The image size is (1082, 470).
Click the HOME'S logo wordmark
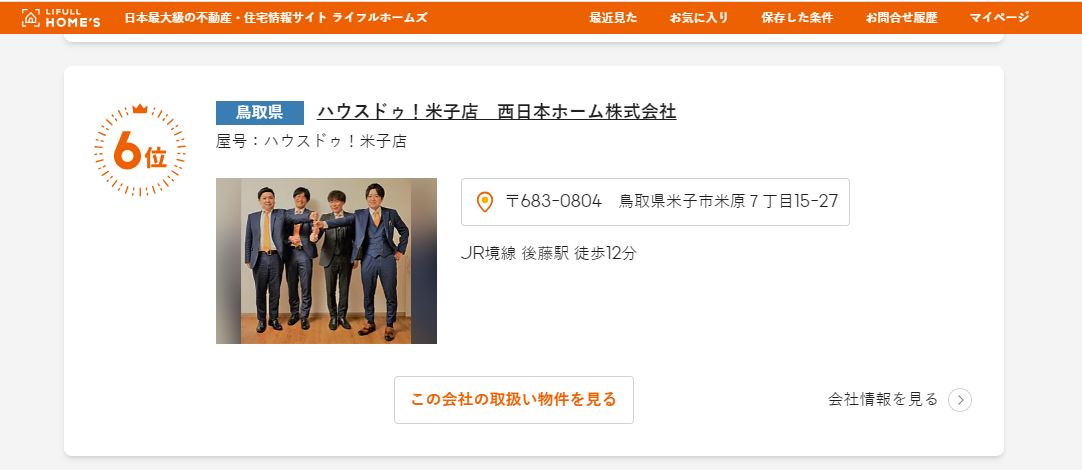[x=72, y=21]
